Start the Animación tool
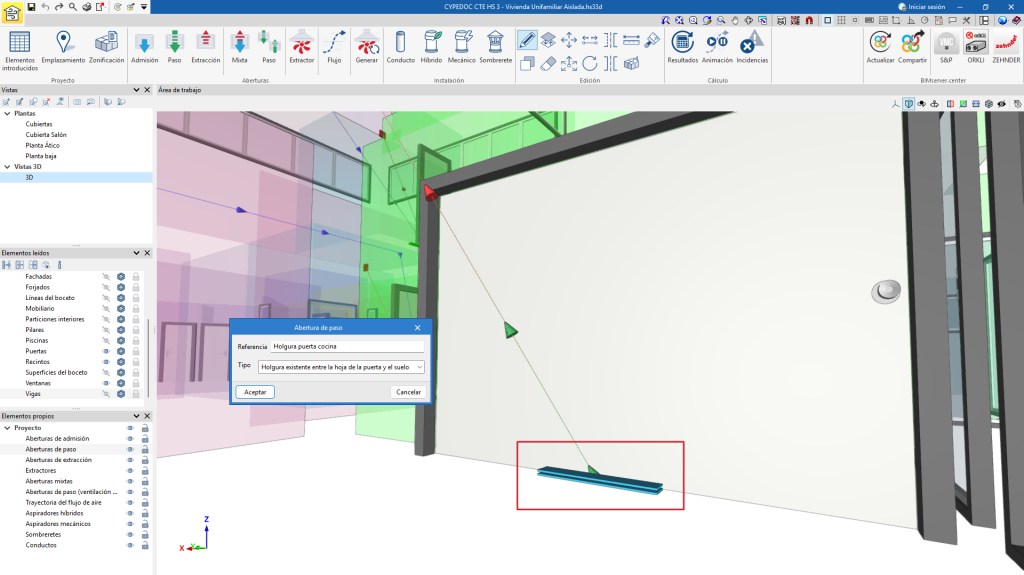 click(717, 47)
